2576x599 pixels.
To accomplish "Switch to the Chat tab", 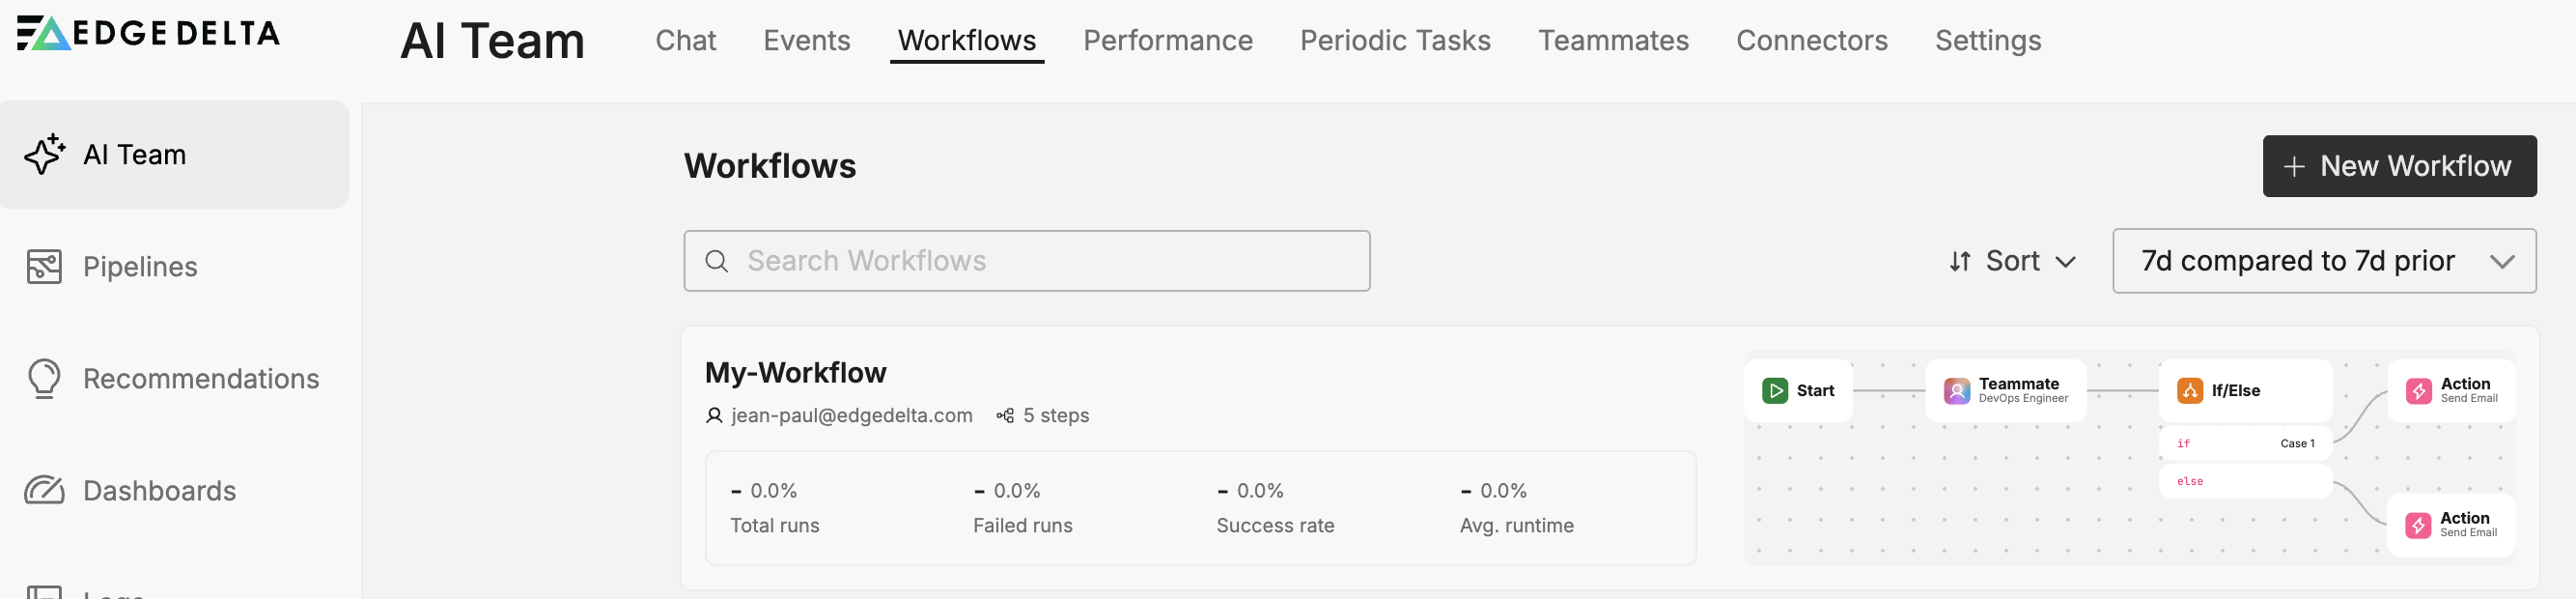I will [x=685, y=41].
